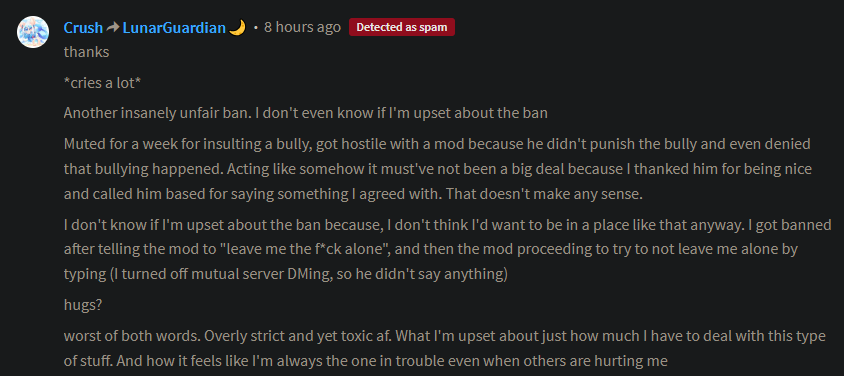
Task: Click the reply arrow icon after Crush
Action: (112, 27)
